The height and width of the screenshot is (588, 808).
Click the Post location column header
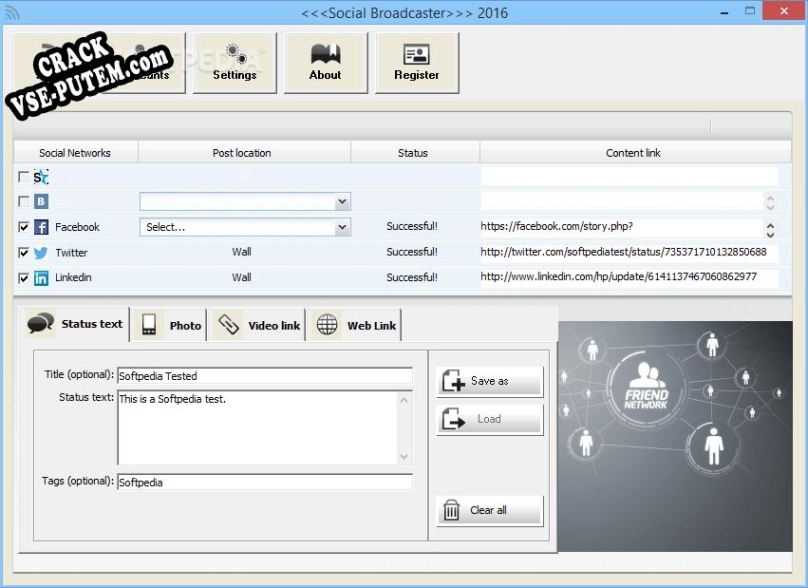pos(244,153)
